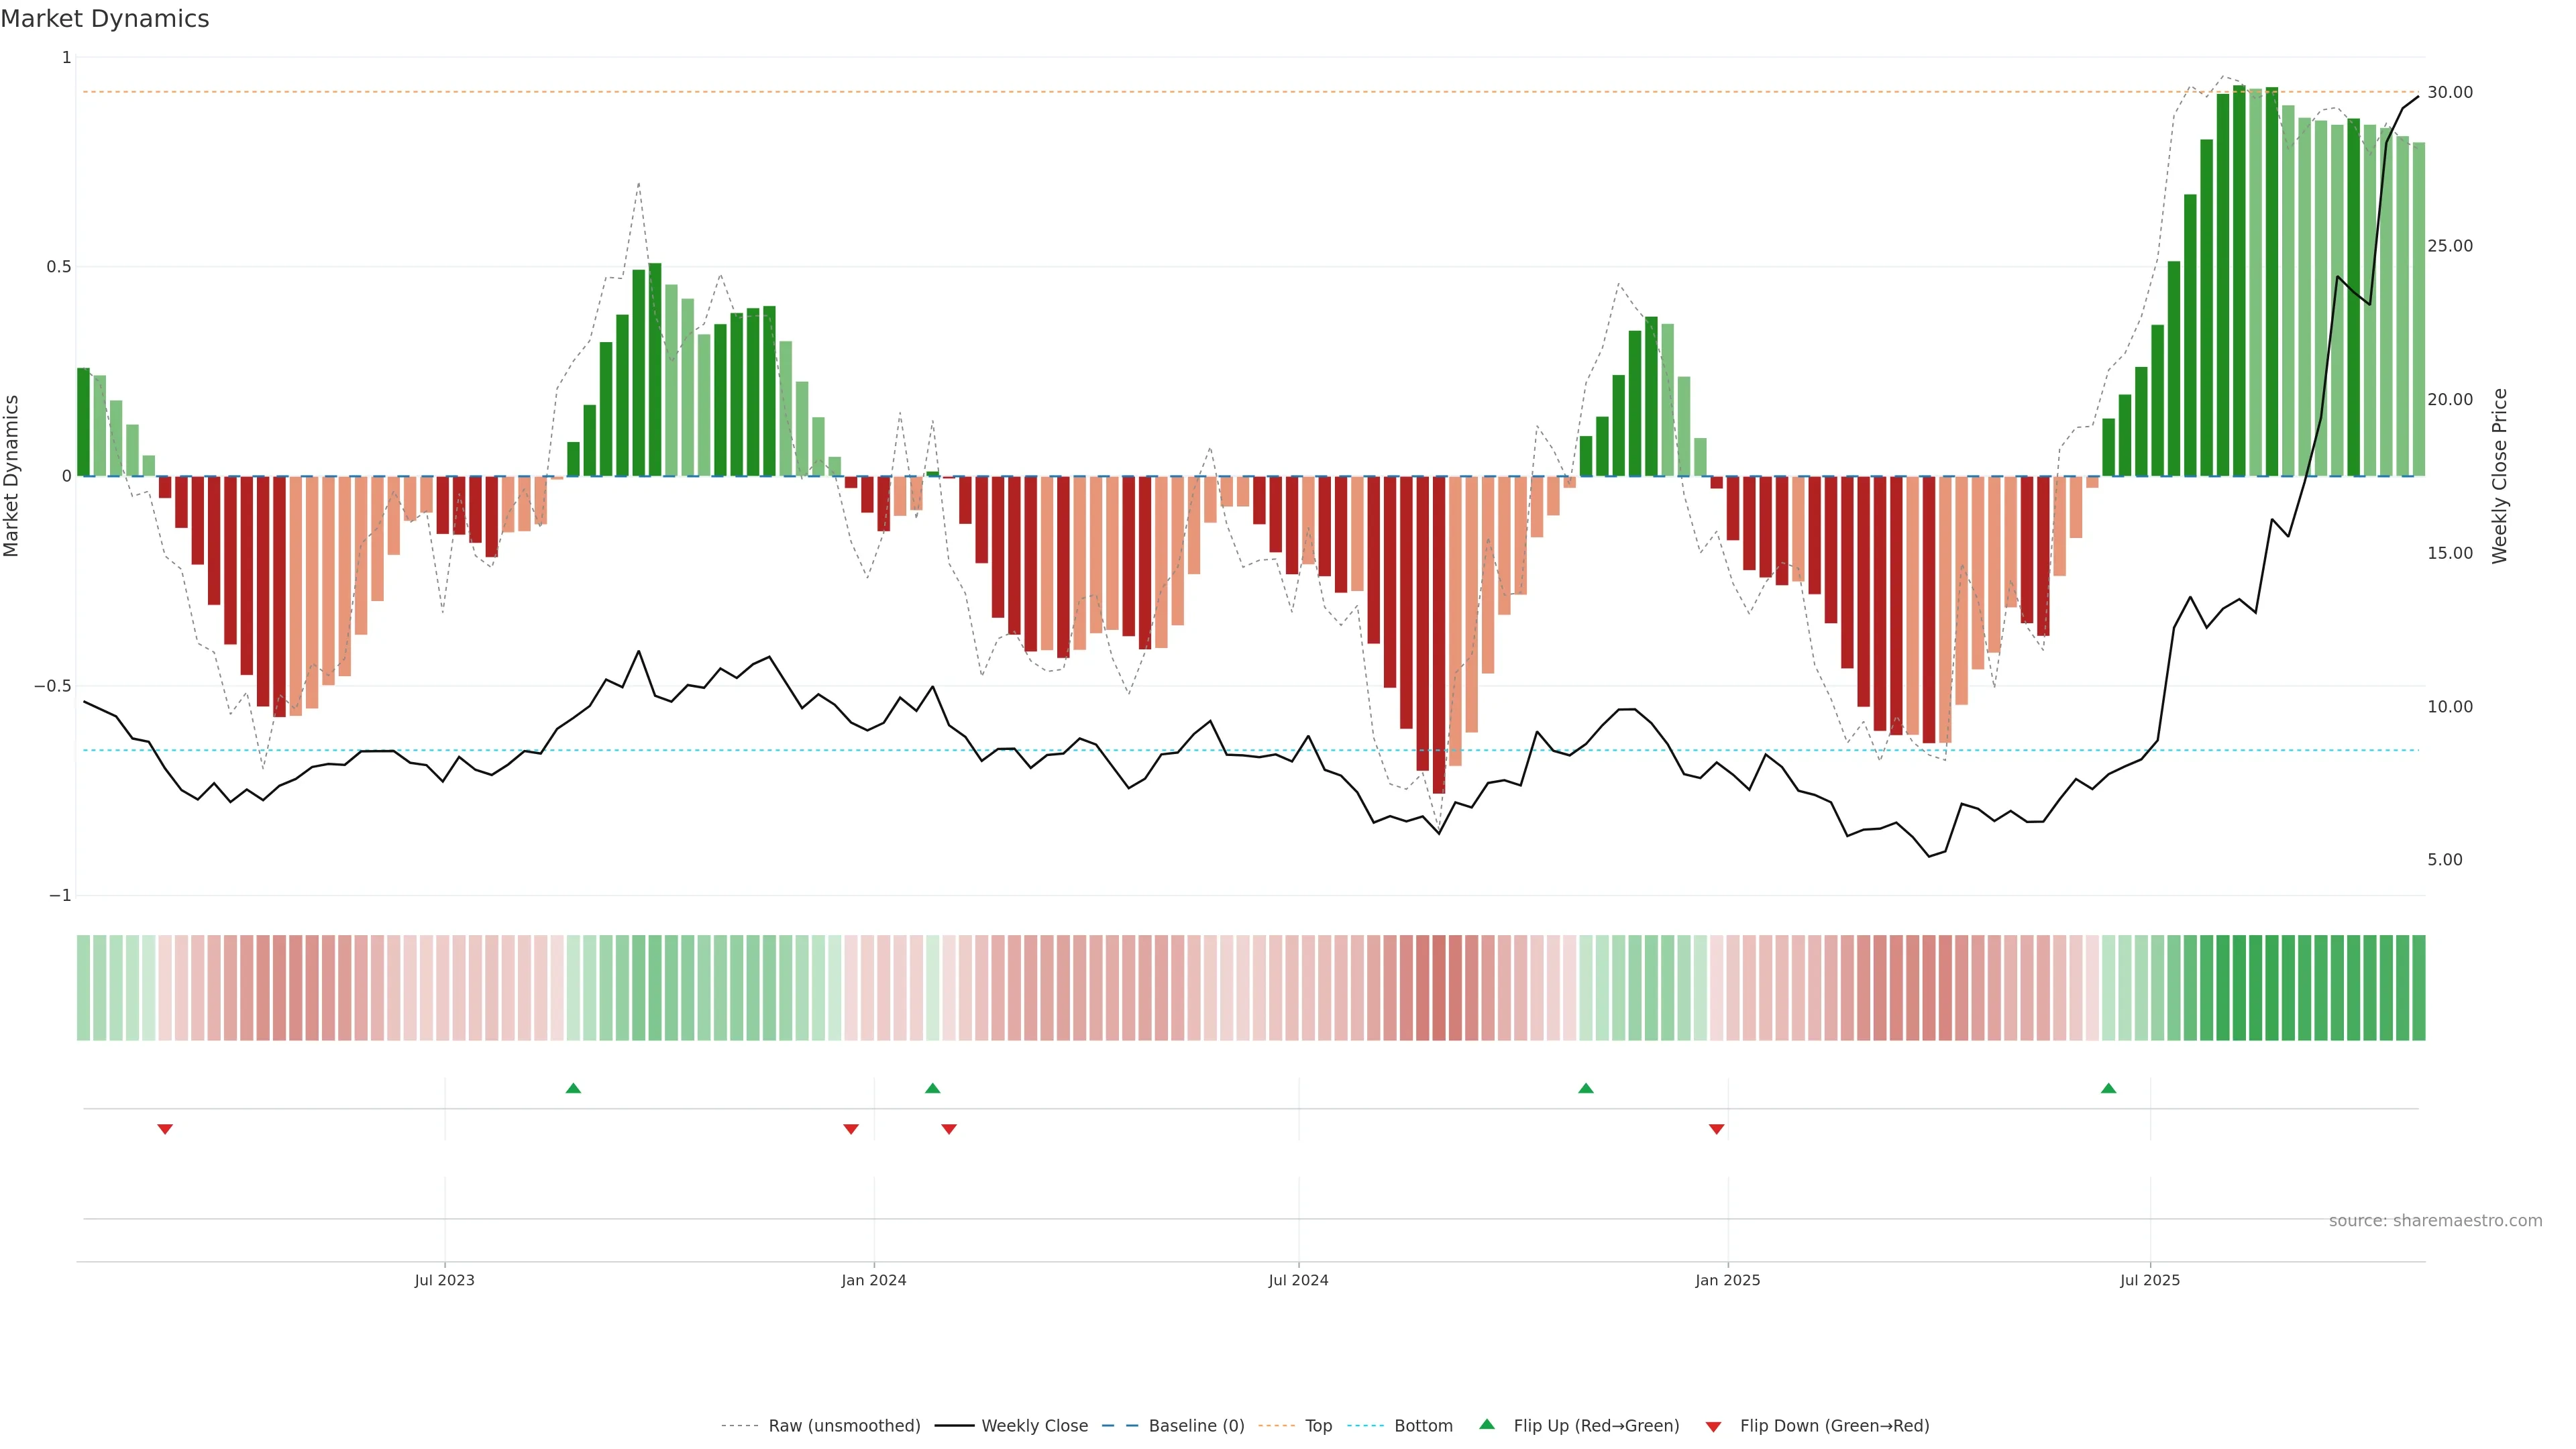This screenshot has height=1449, width=2576.
Task: Click the Flip Up green triangle legend icon
Action: pyautogui.click(x=1487, y=1424)
